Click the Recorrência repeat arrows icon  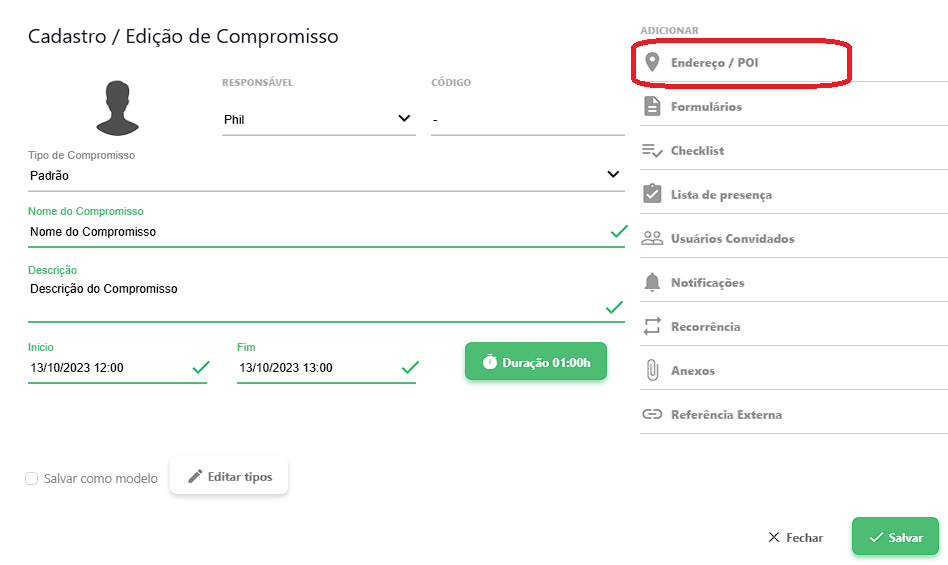tap(652, 327)
